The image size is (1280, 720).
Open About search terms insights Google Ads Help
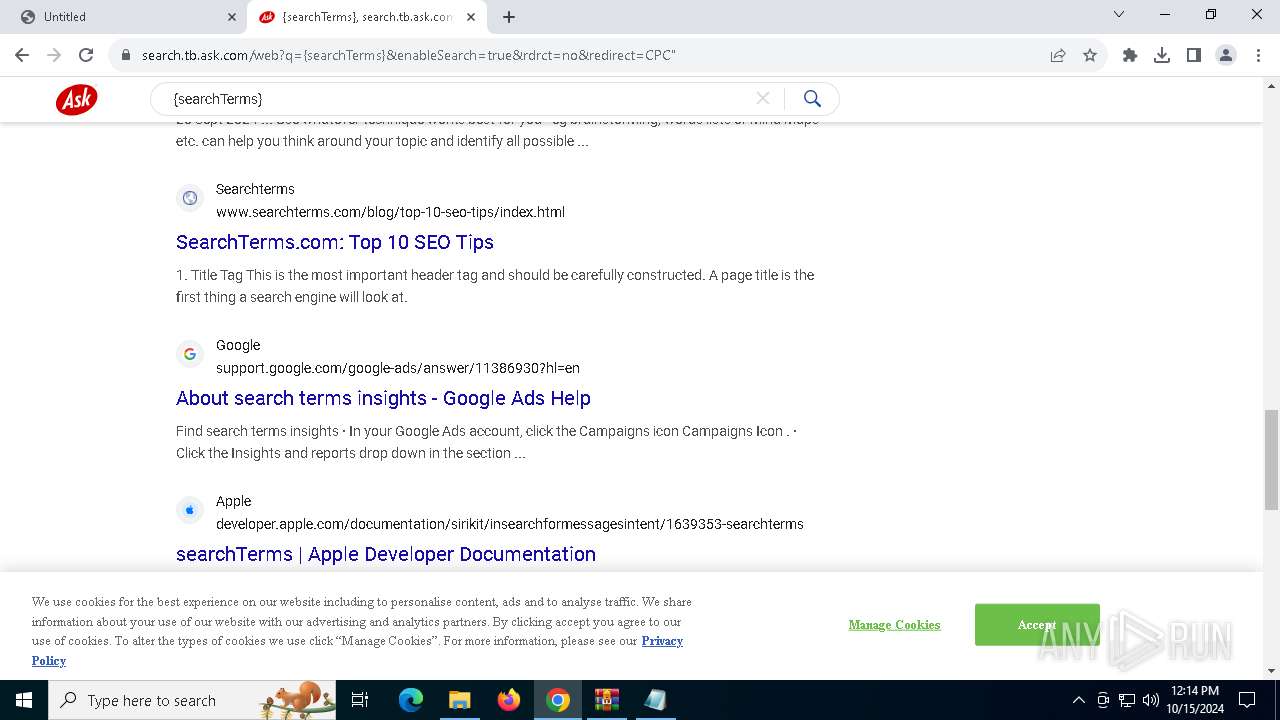click(x=383, y=398)
